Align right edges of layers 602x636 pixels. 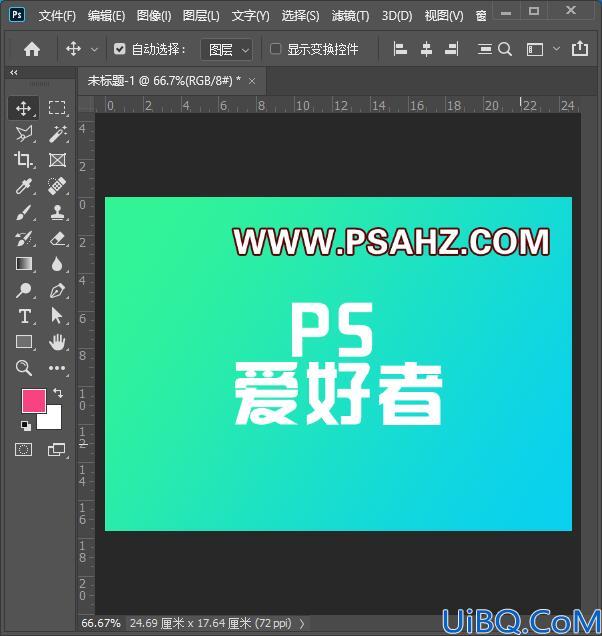click(452, 49)
